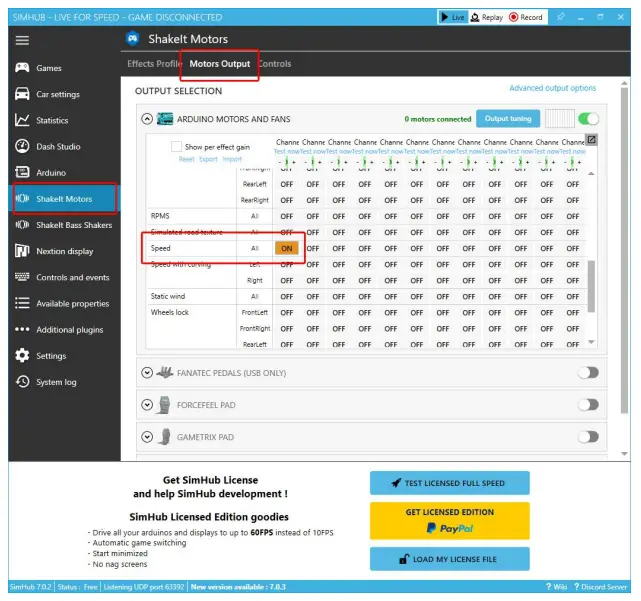Check Show per effect gain checkbox
This screenshot has height=601, width=641.
pyautogui.click(x=176, y=146)
